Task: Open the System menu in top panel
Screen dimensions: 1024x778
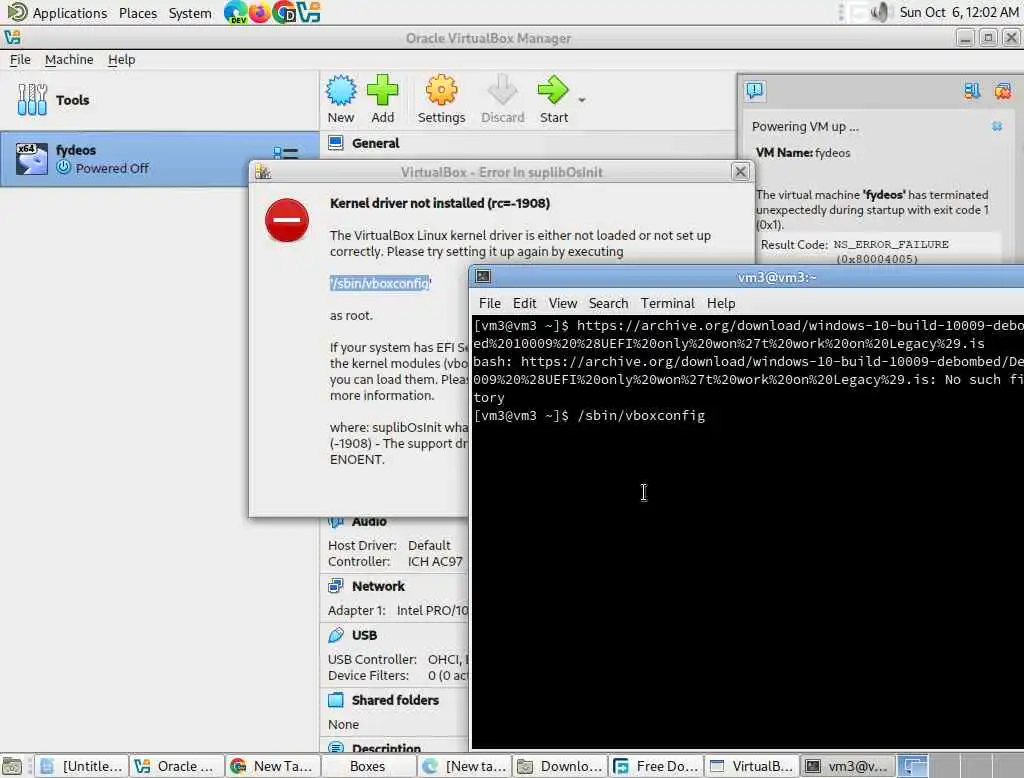Action: [190, 13]
